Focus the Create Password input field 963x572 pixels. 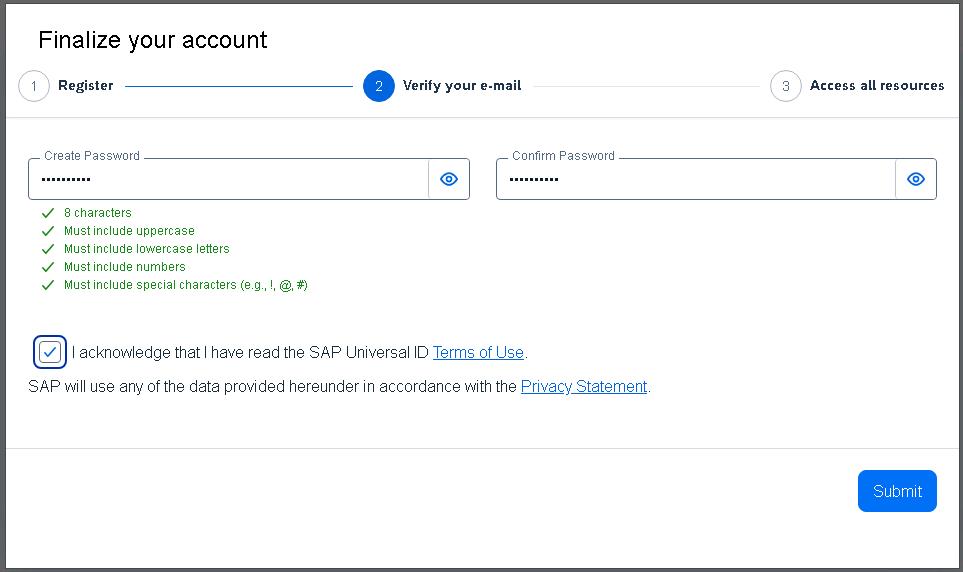[230, 180]
